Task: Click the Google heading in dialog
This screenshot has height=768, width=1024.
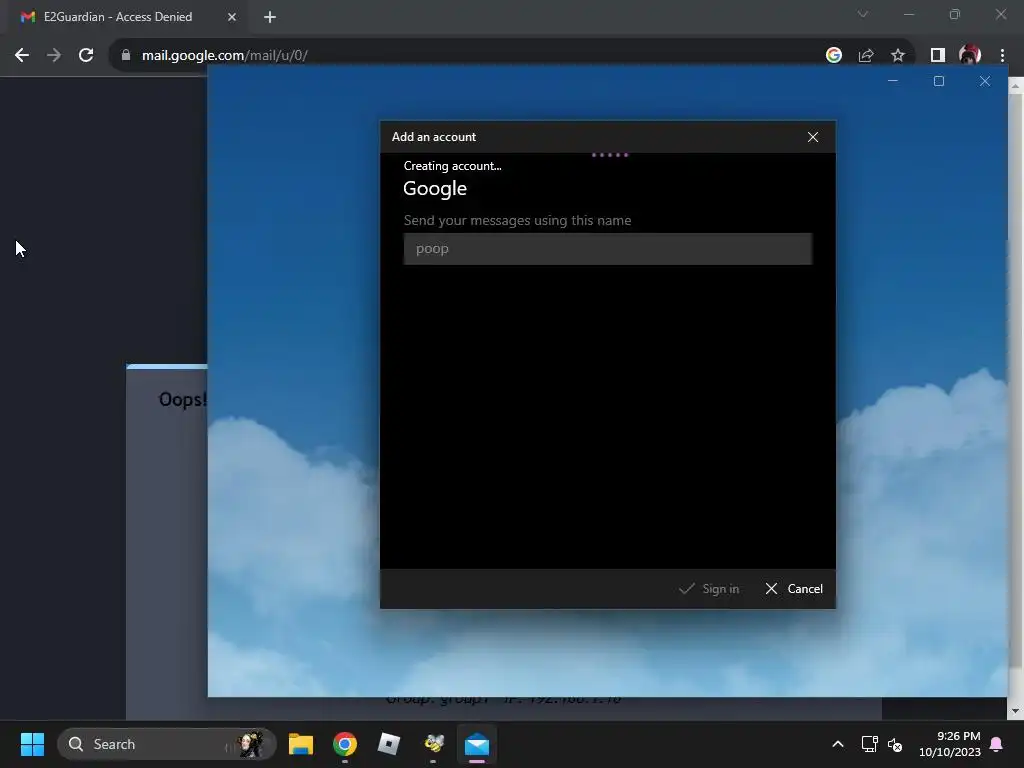Action: [x=435, y=189]
